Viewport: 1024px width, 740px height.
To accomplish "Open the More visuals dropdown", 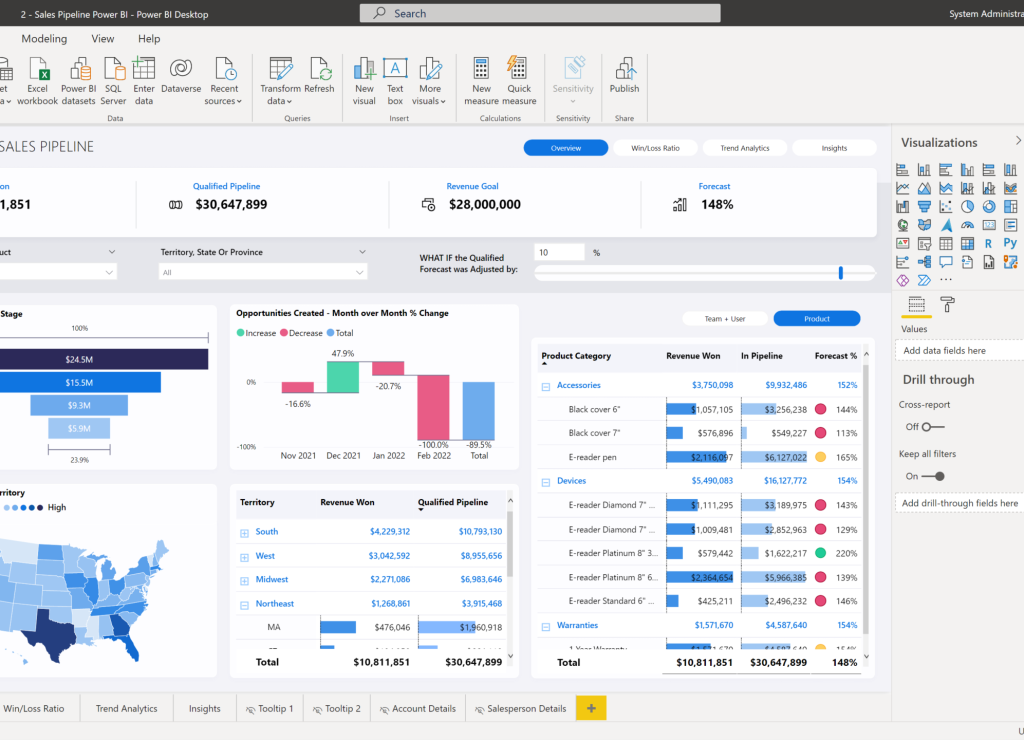I will coord(430,81).
